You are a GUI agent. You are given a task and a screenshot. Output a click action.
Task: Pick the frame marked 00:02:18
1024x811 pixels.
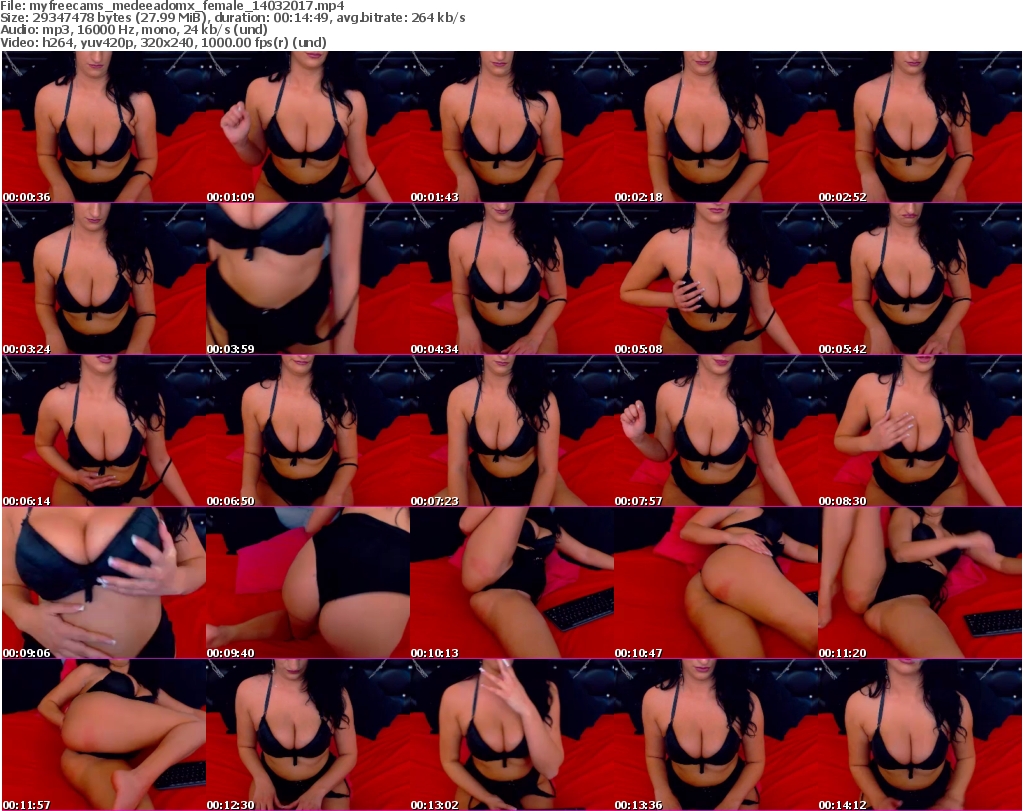click(716, 127)
